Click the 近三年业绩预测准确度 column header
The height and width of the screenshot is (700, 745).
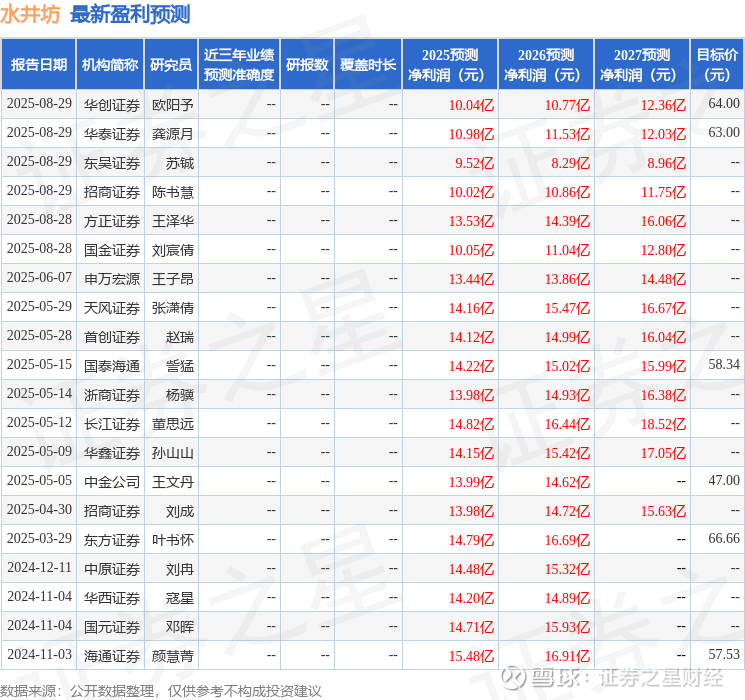coord(239,65)
